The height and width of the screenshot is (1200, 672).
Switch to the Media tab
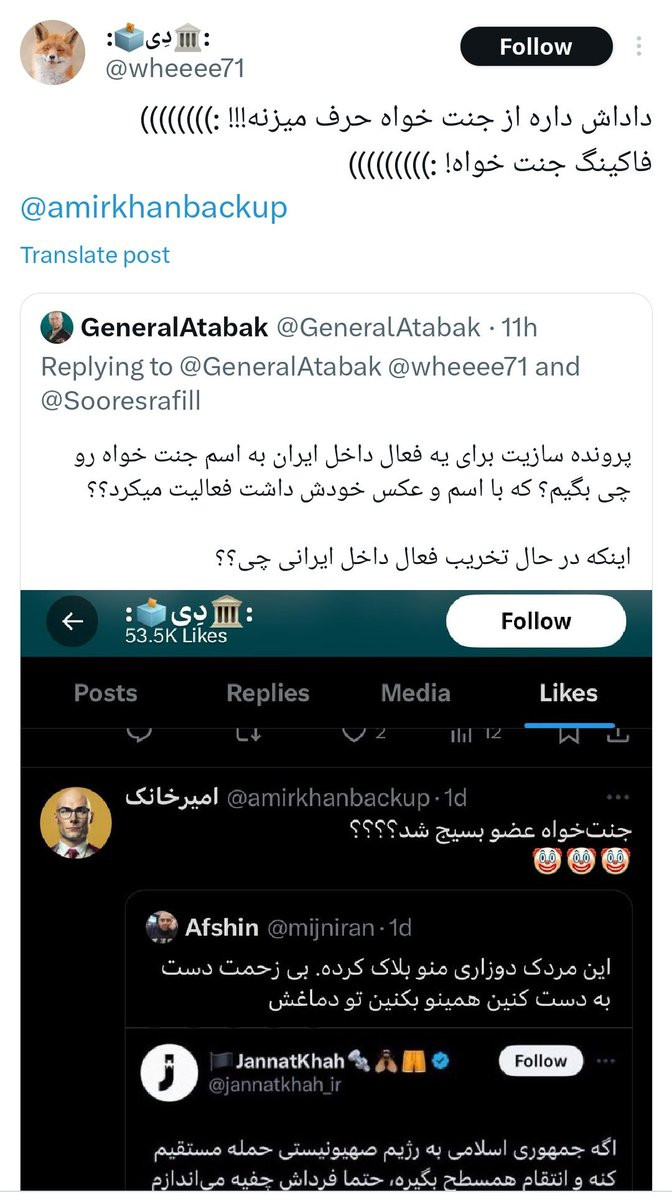tap(416, 693)
